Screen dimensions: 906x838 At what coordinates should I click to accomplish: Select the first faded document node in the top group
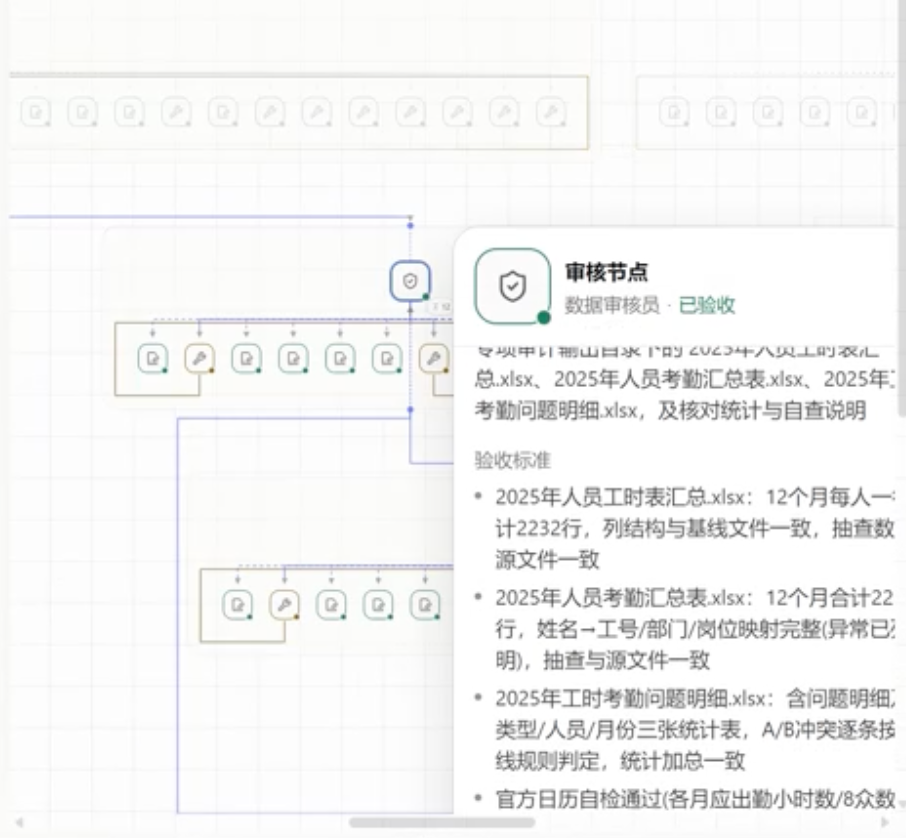[35, 112]
